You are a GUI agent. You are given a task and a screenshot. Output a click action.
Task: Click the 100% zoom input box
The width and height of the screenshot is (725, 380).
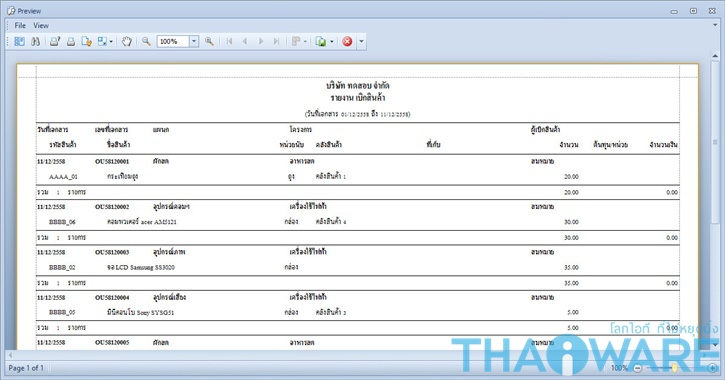point(173,42)
